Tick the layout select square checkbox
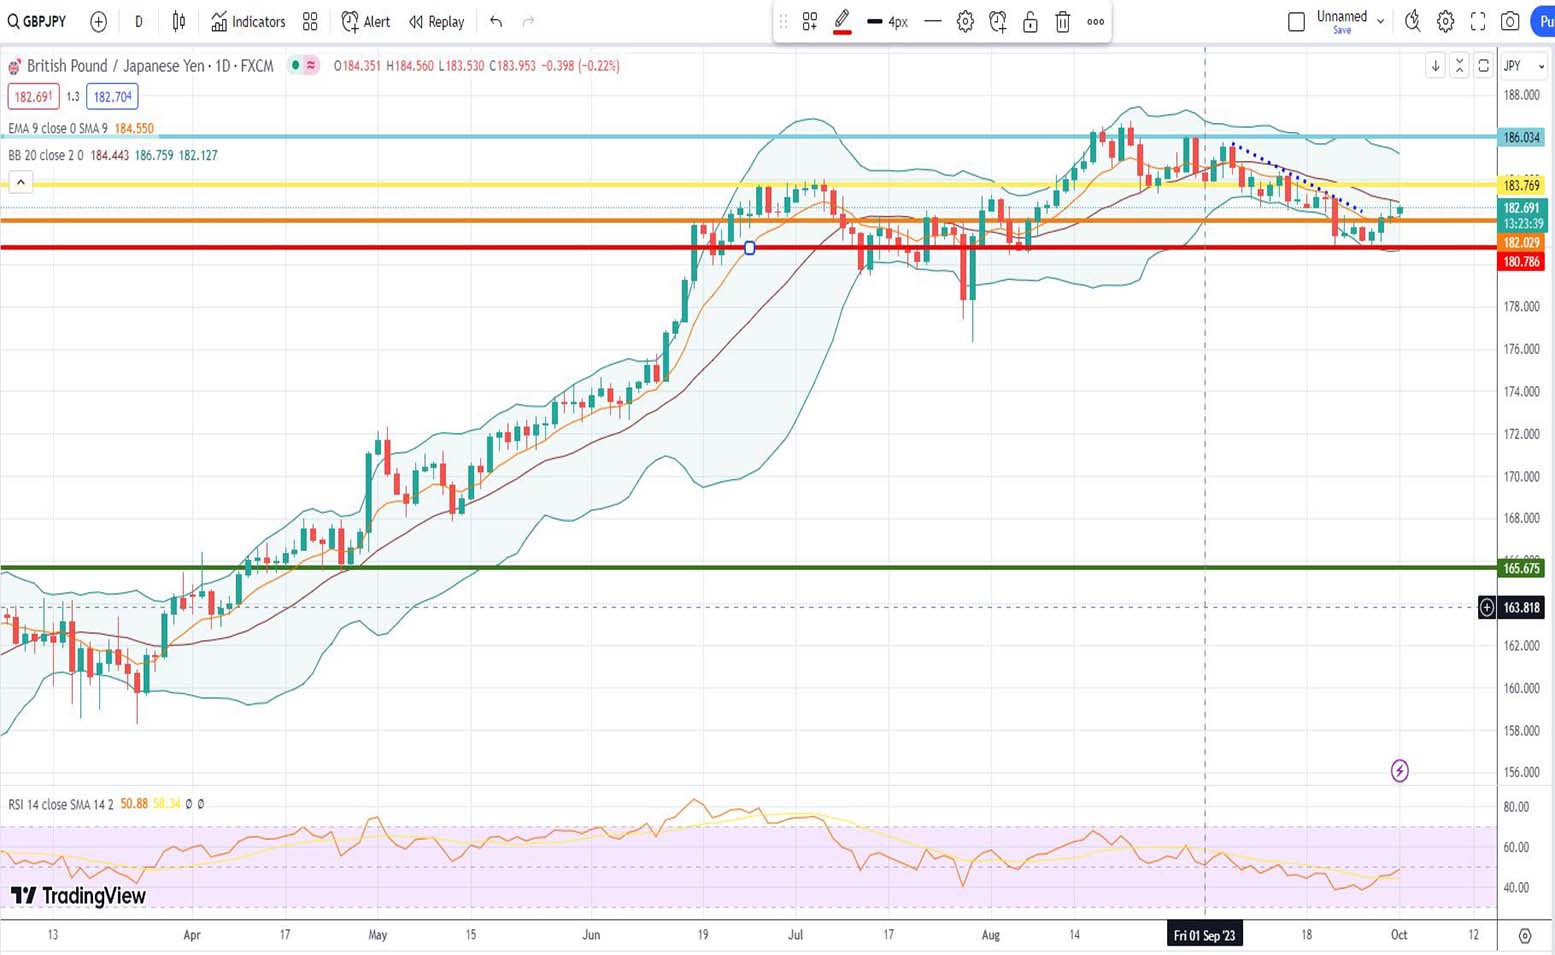The height and width of the screenshot is (955, 1555). pos(1296,21)
